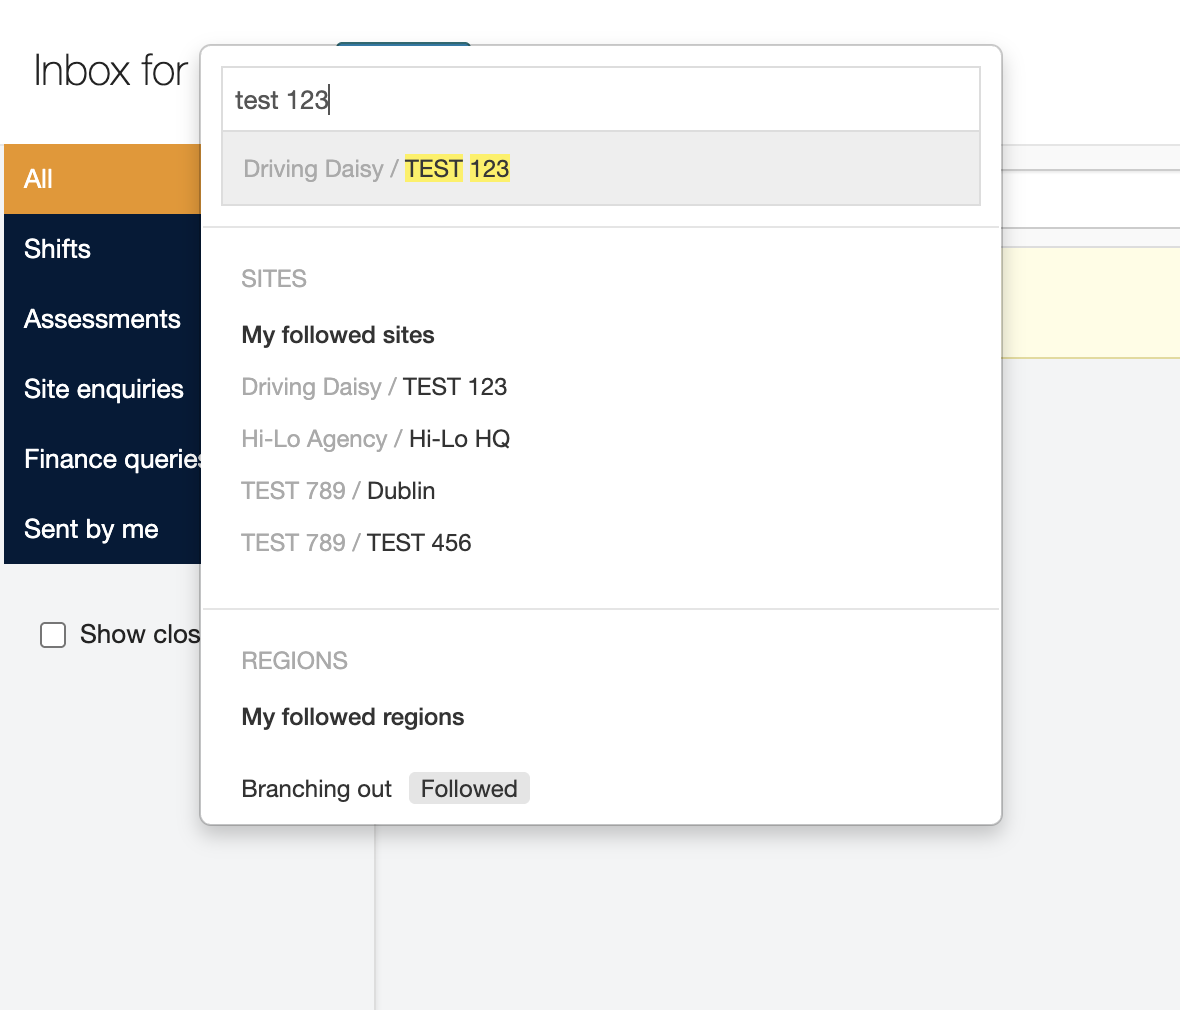Choose the TEST 789 / TEST 456 site
1180x1010 pixels.
356,543
